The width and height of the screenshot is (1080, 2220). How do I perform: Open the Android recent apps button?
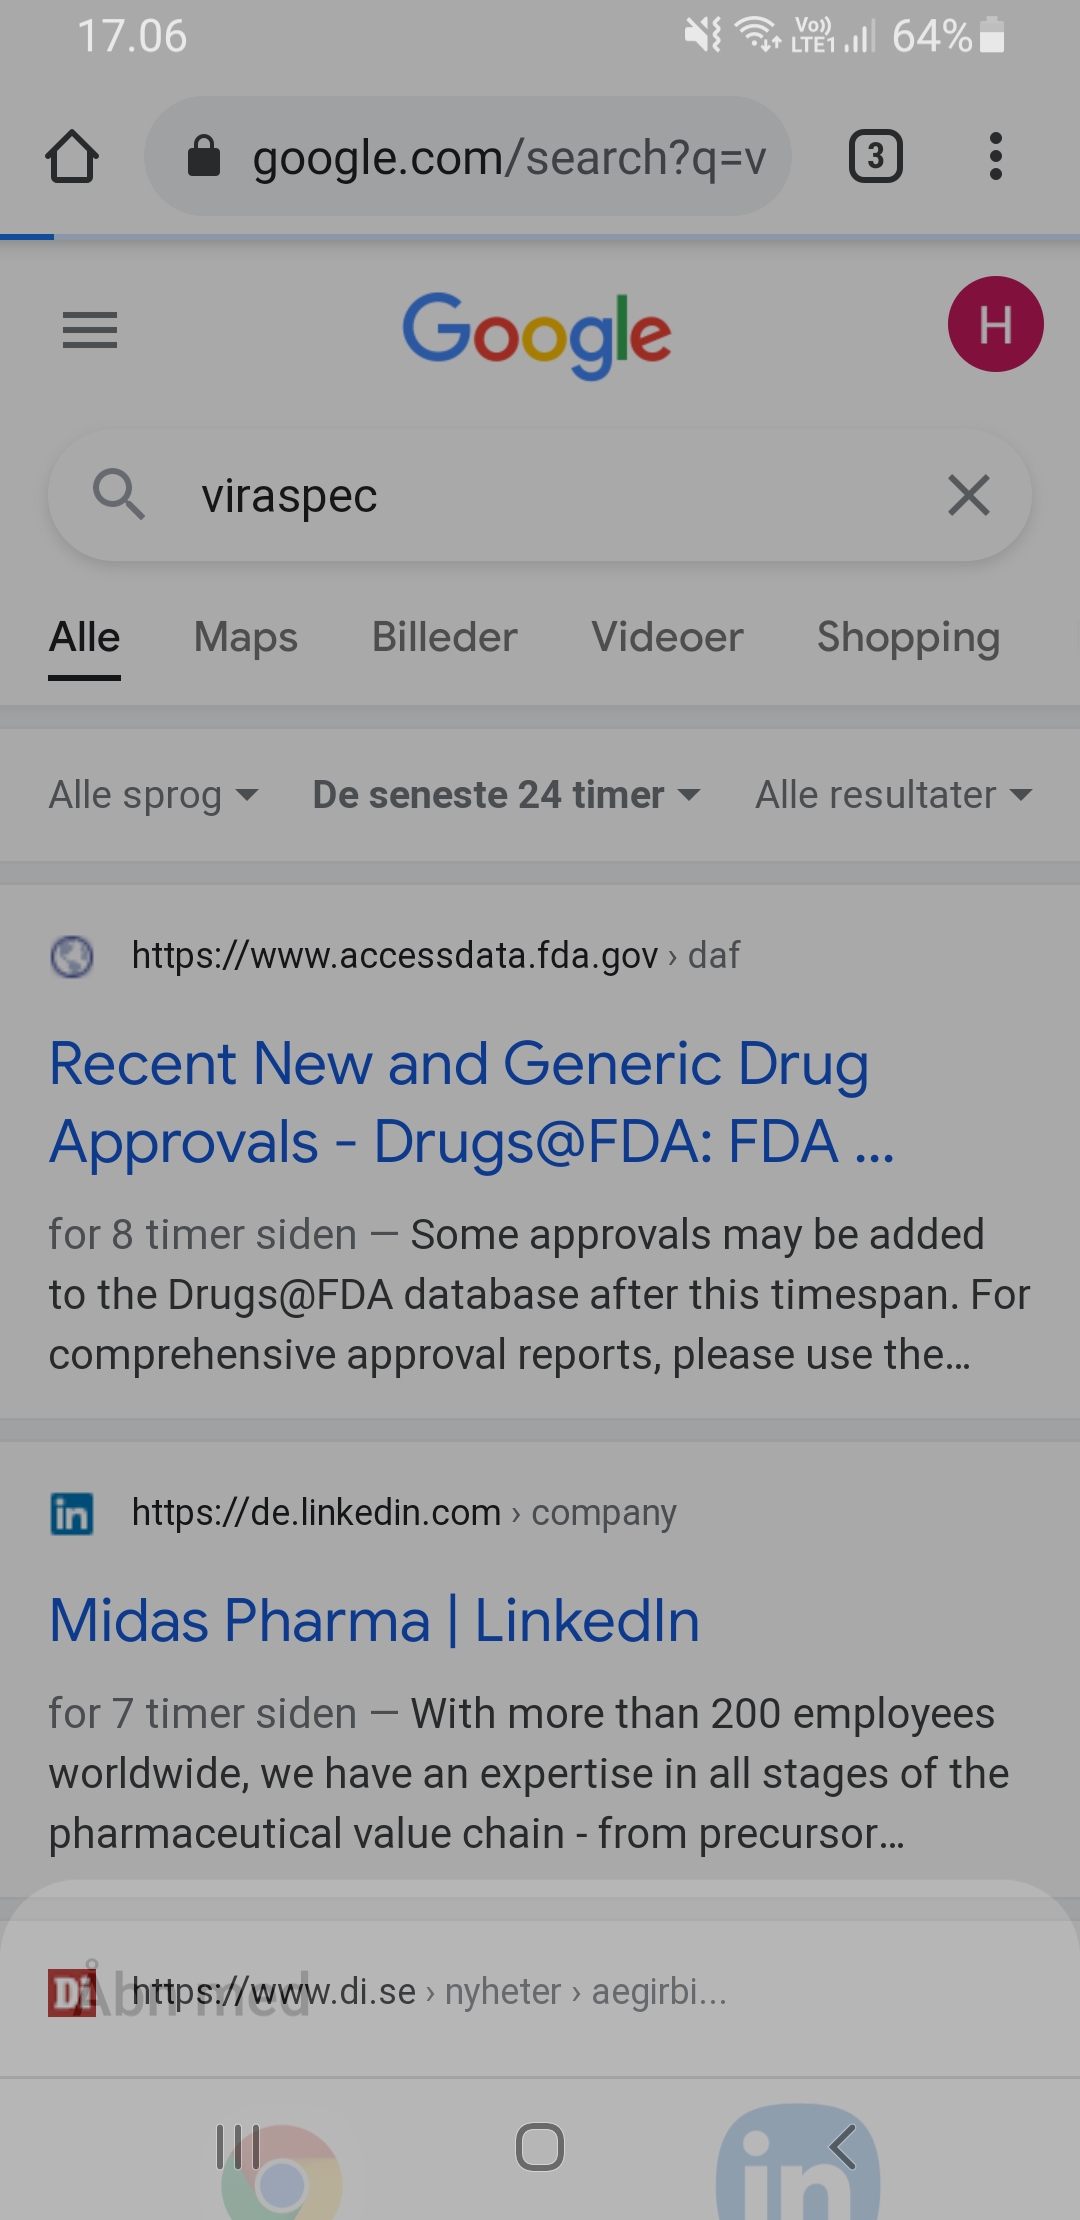[238, 2146]
